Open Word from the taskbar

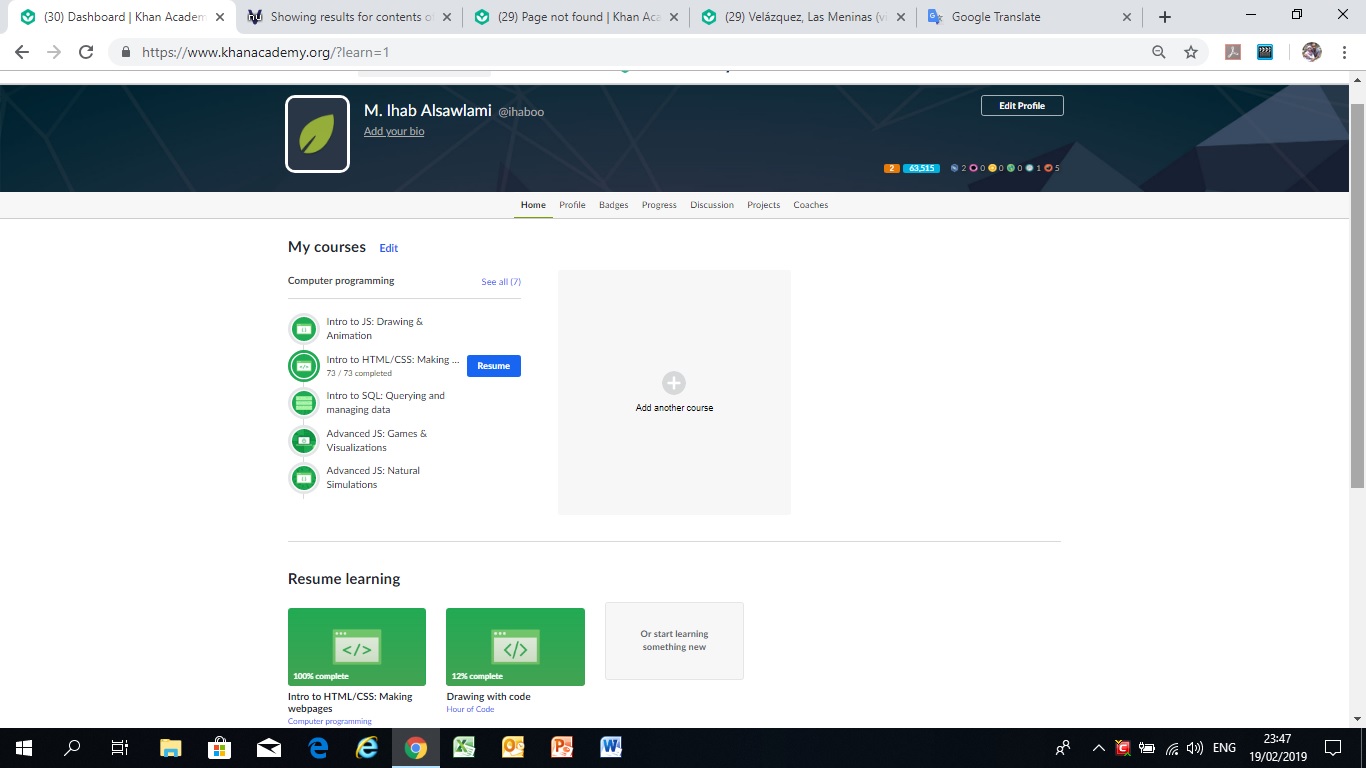pos(611,748)
